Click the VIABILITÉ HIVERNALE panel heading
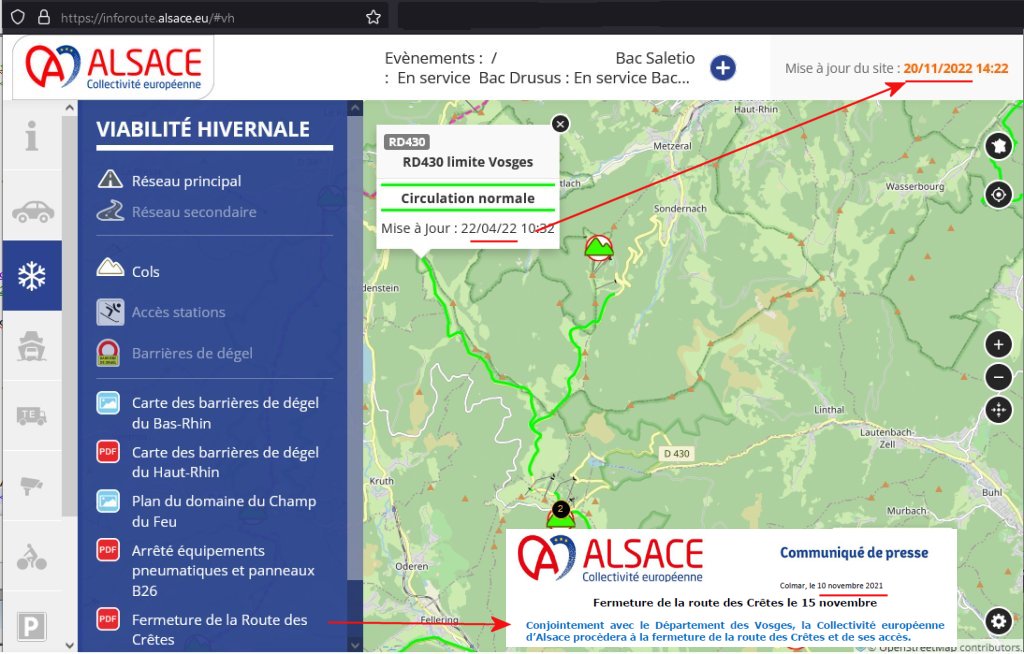 click(203, 129)
